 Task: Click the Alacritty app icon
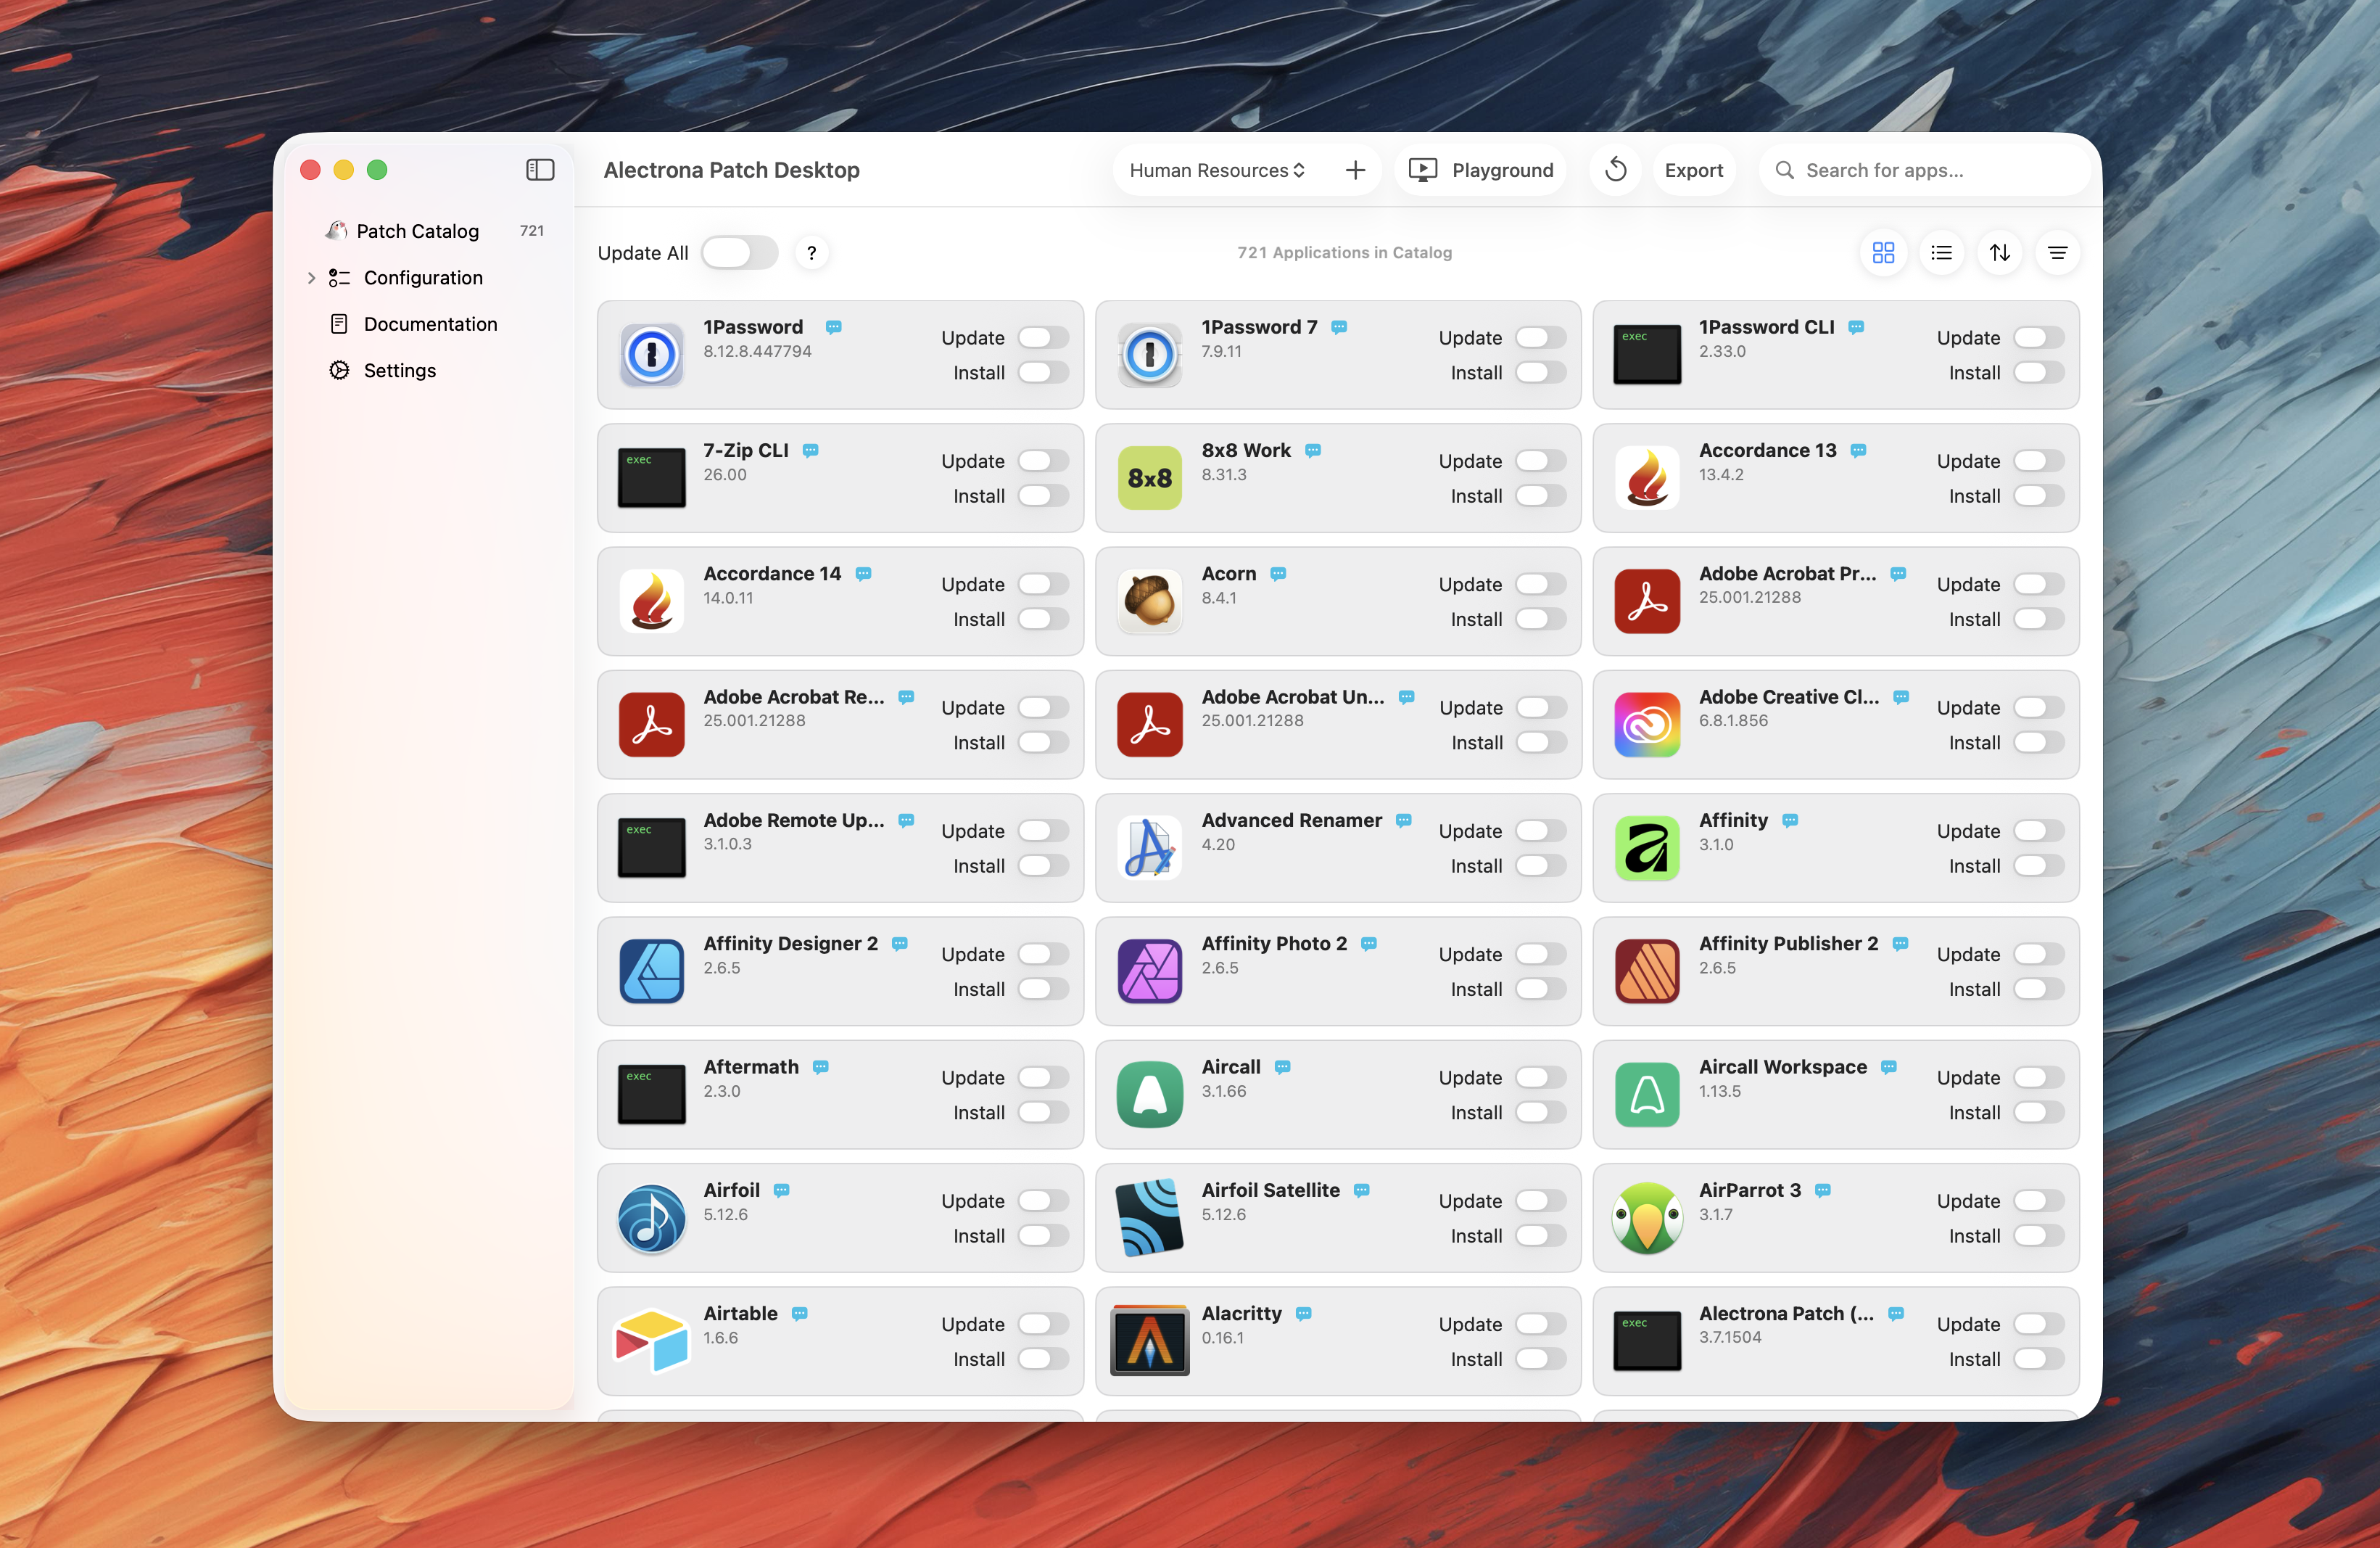tap(1149, 1341)
